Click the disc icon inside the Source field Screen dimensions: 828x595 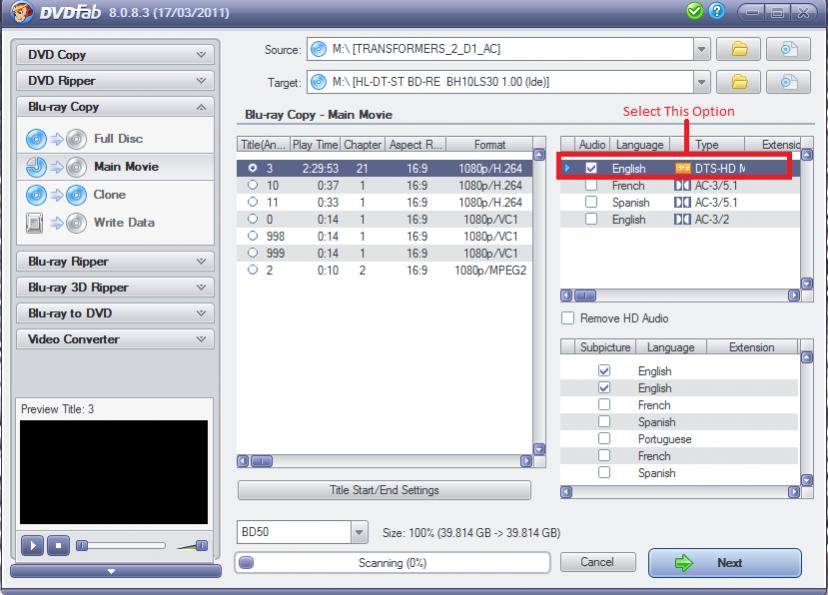(318, 49)
